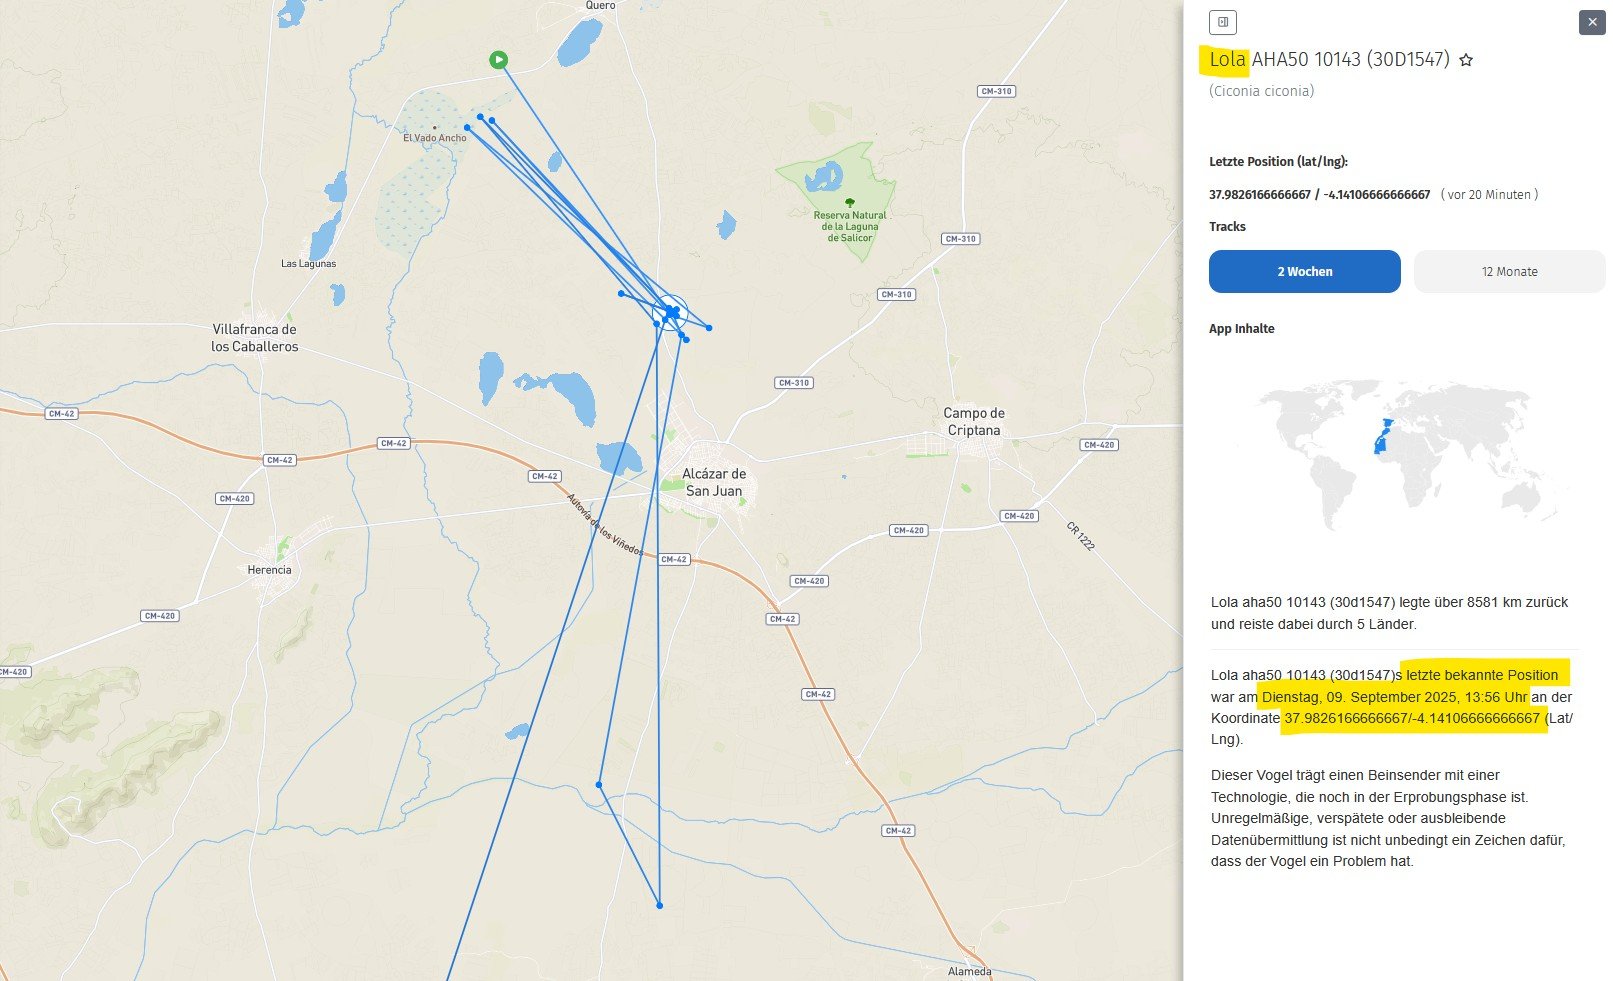Switch to the 12 Monate track

1509,271
